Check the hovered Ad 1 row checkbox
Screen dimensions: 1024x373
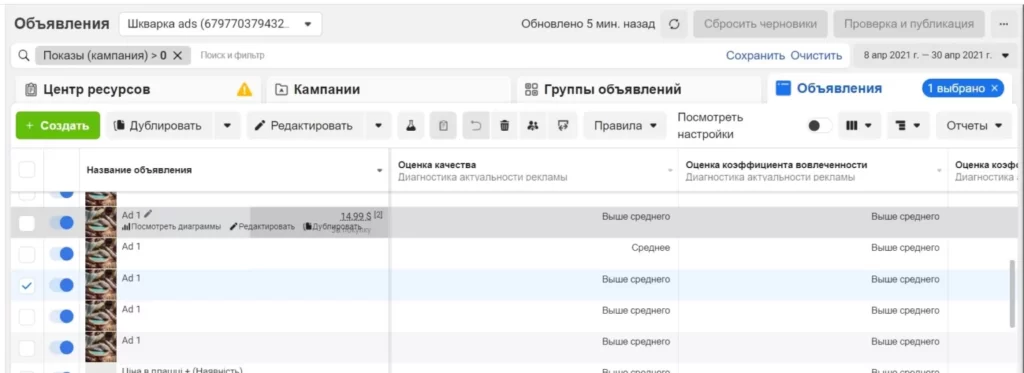[x=27, y=223]
